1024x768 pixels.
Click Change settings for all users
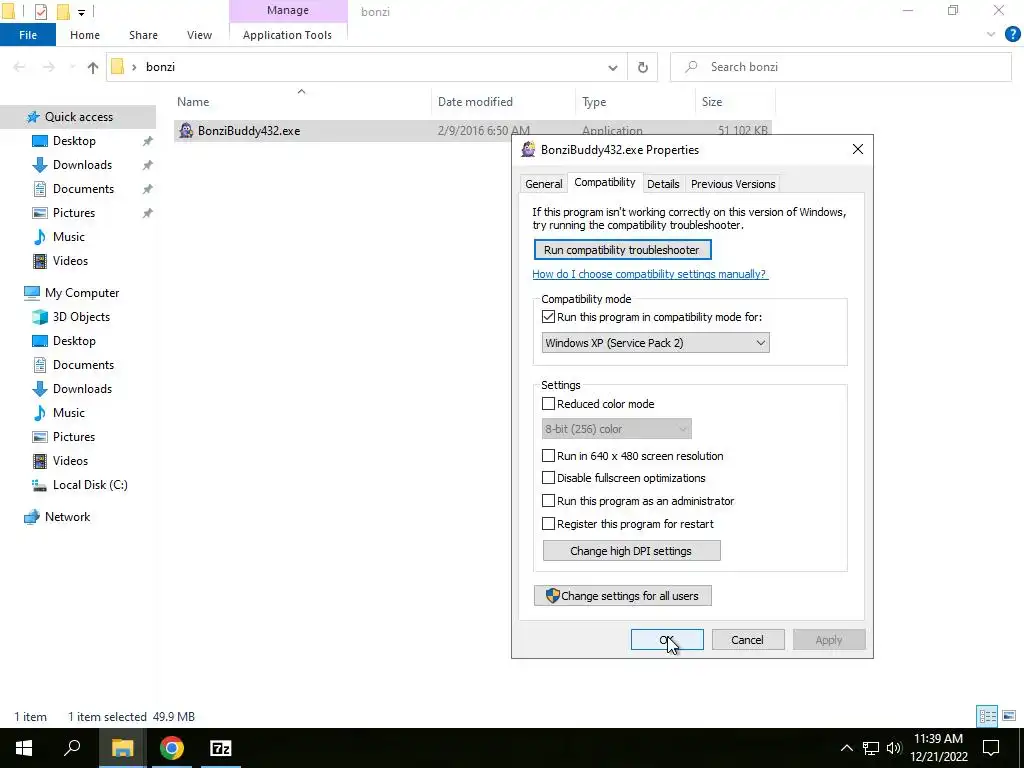coord(622,596)
